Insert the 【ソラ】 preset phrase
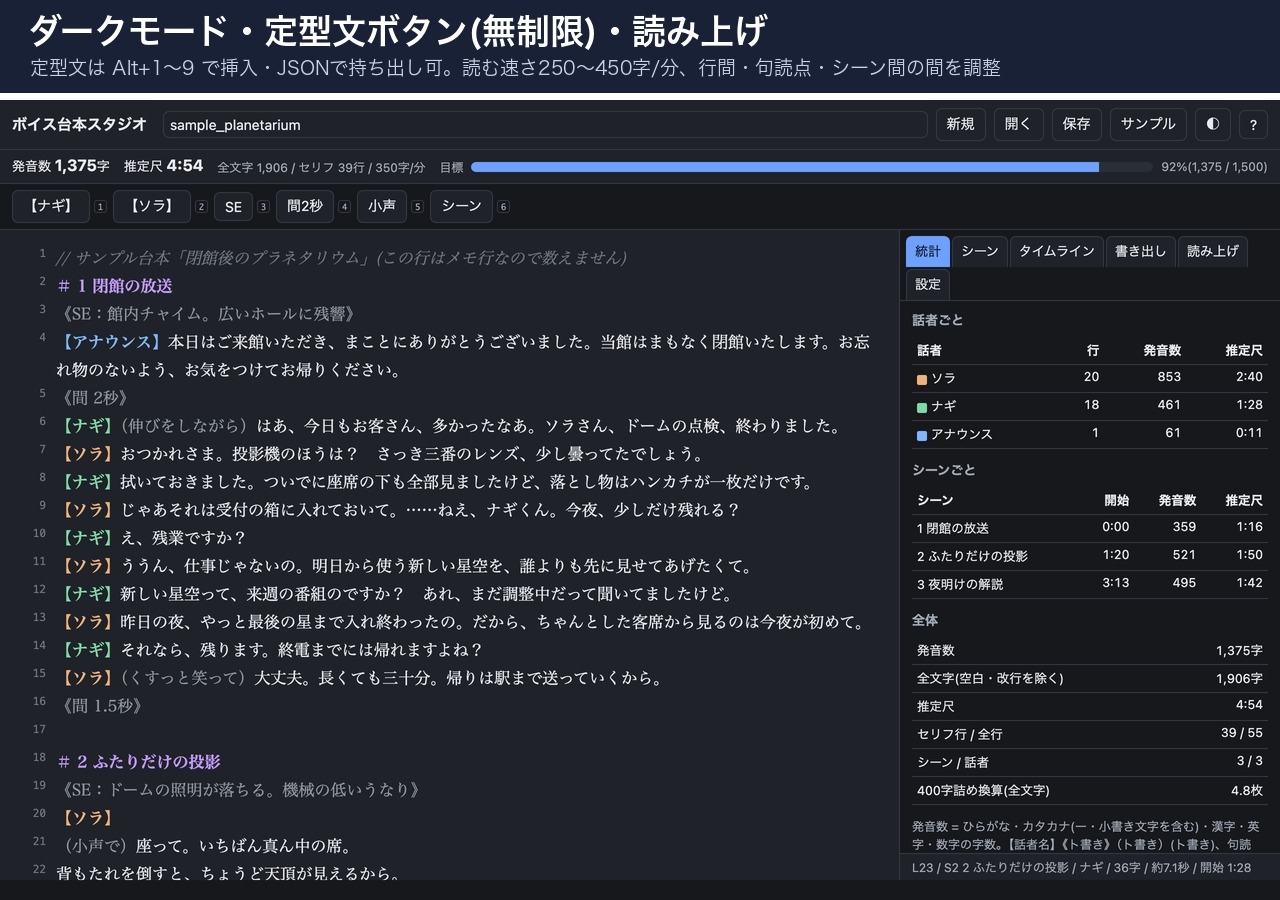1280x900 pixels. [x=152, y=206]
